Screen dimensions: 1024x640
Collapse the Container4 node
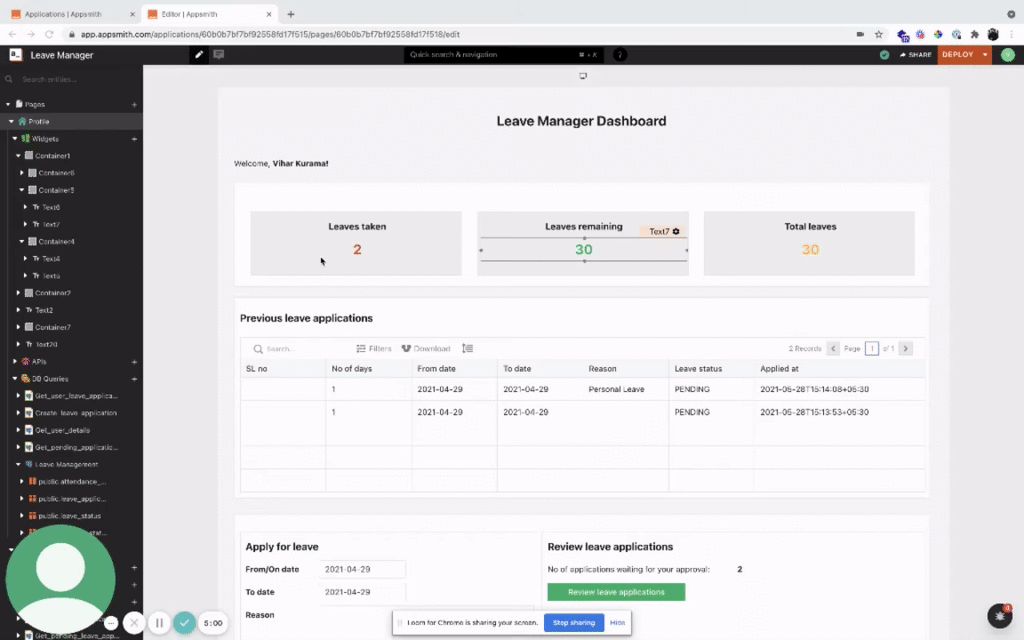[22, 242]
